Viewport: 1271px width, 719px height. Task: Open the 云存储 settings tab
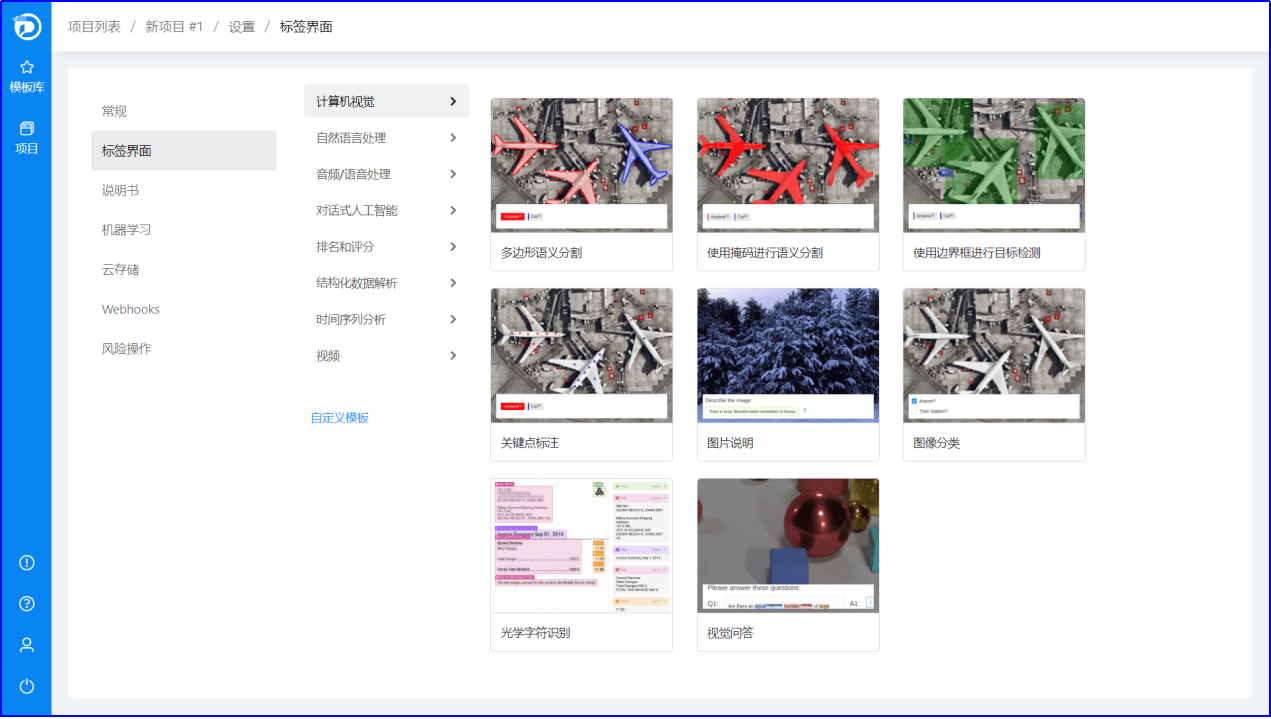[x=183, y=269]
